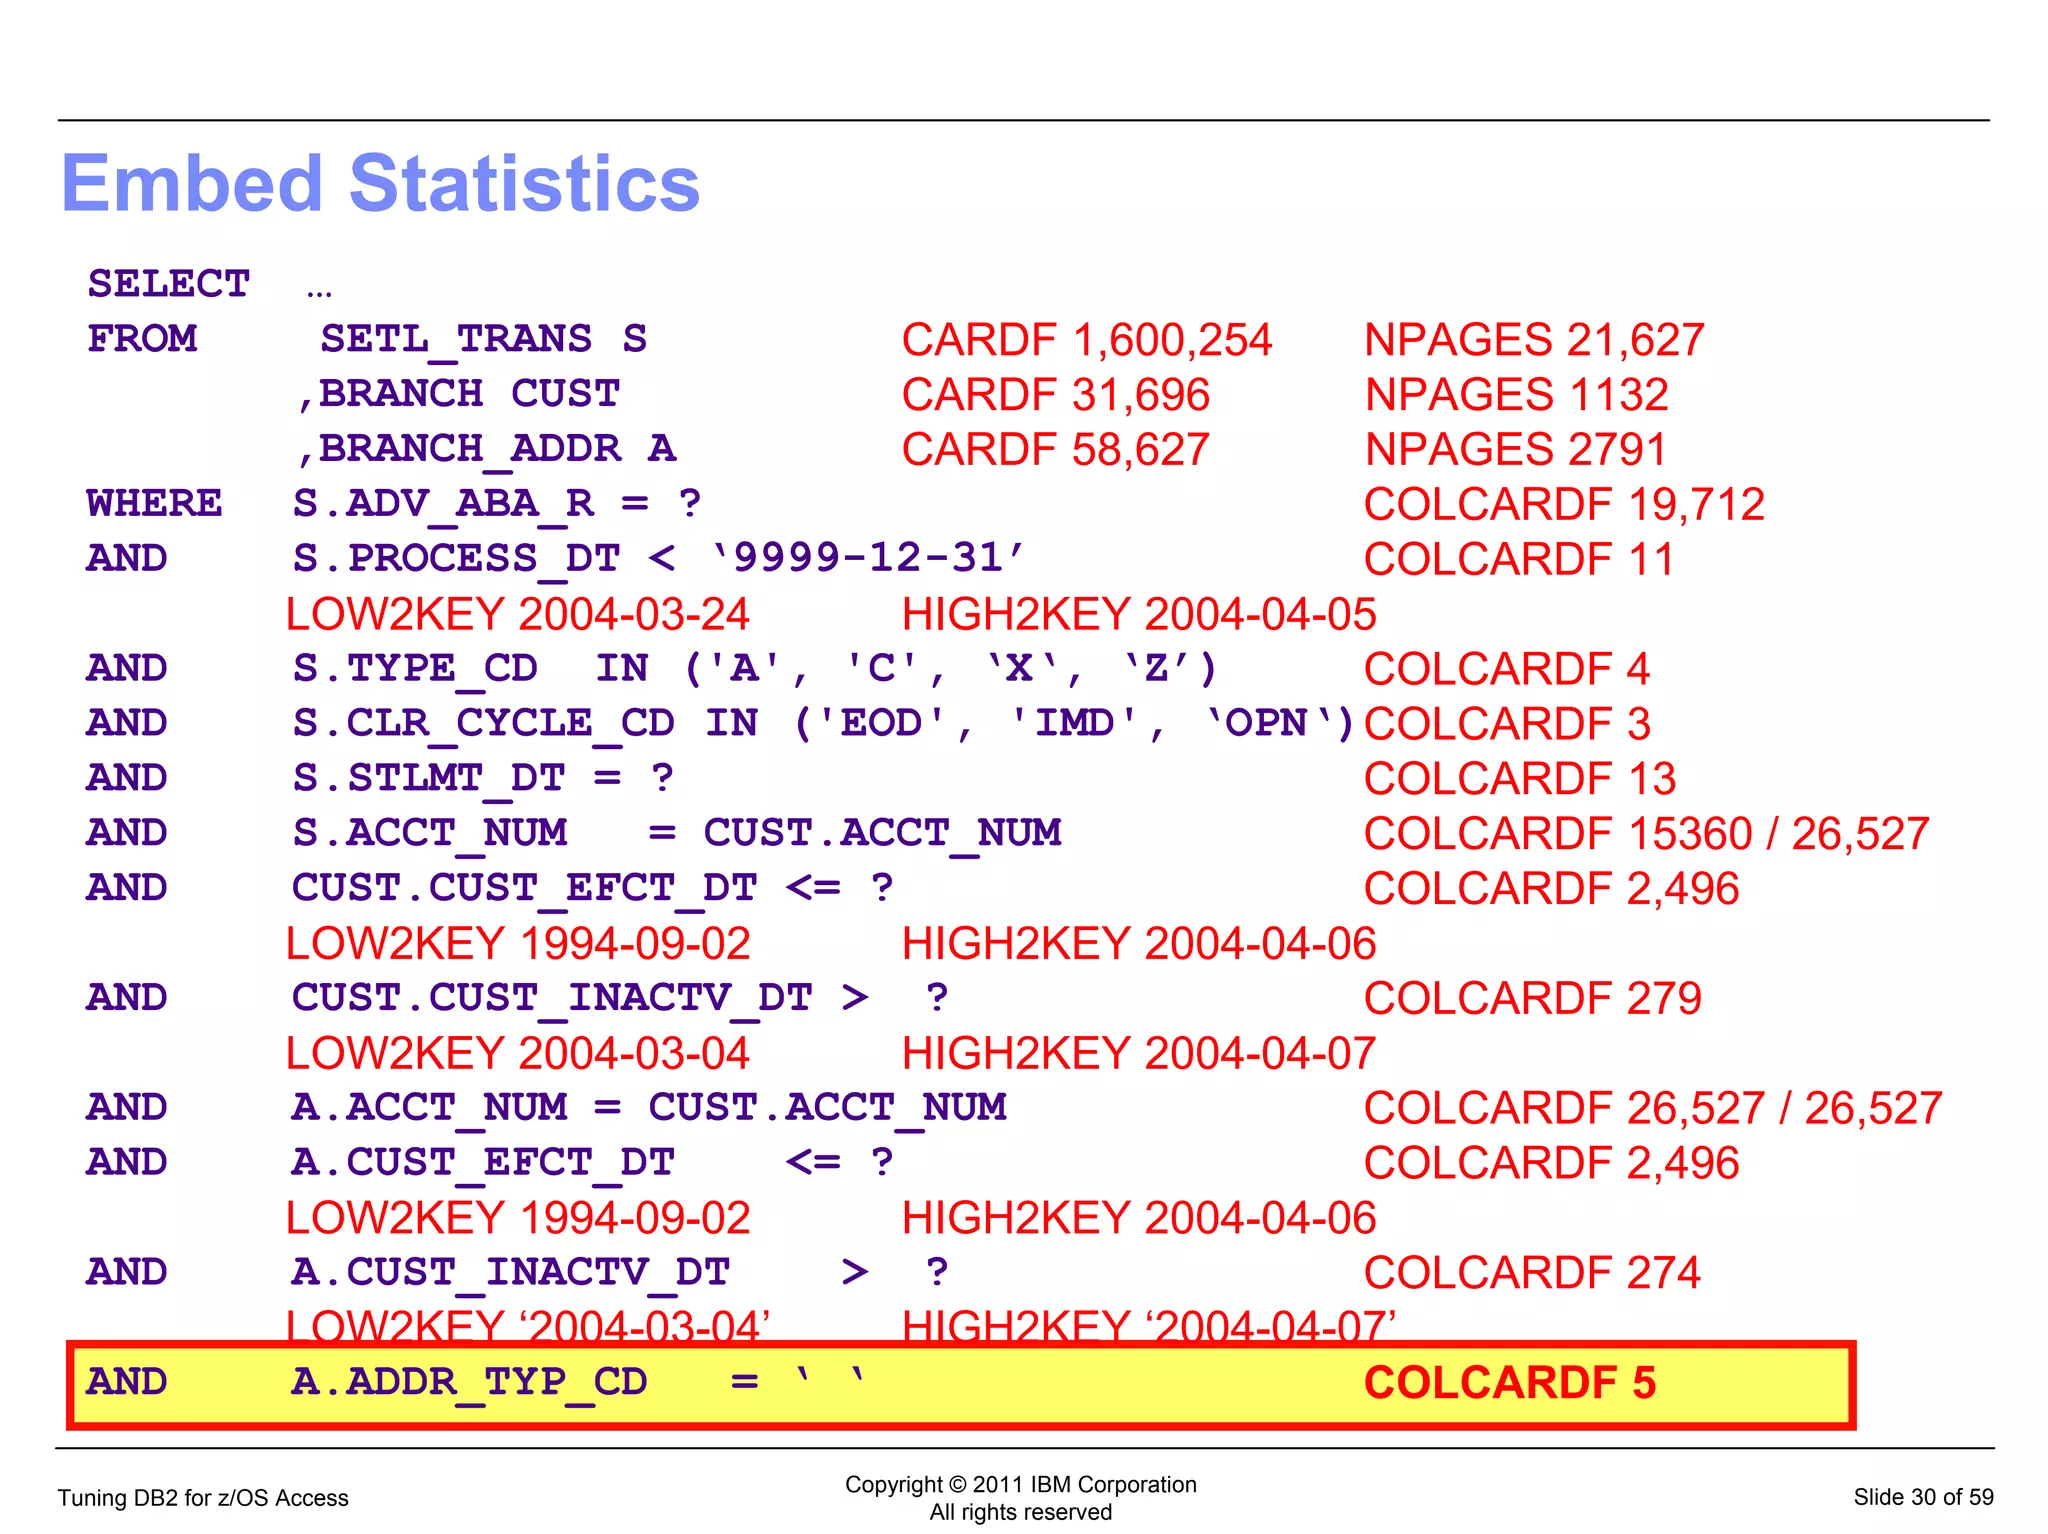Image resolution: width=2048 pixels, height=1534 pixels.
Task: Click 'COLCARDF 13' value
Action: (1519, 779)
